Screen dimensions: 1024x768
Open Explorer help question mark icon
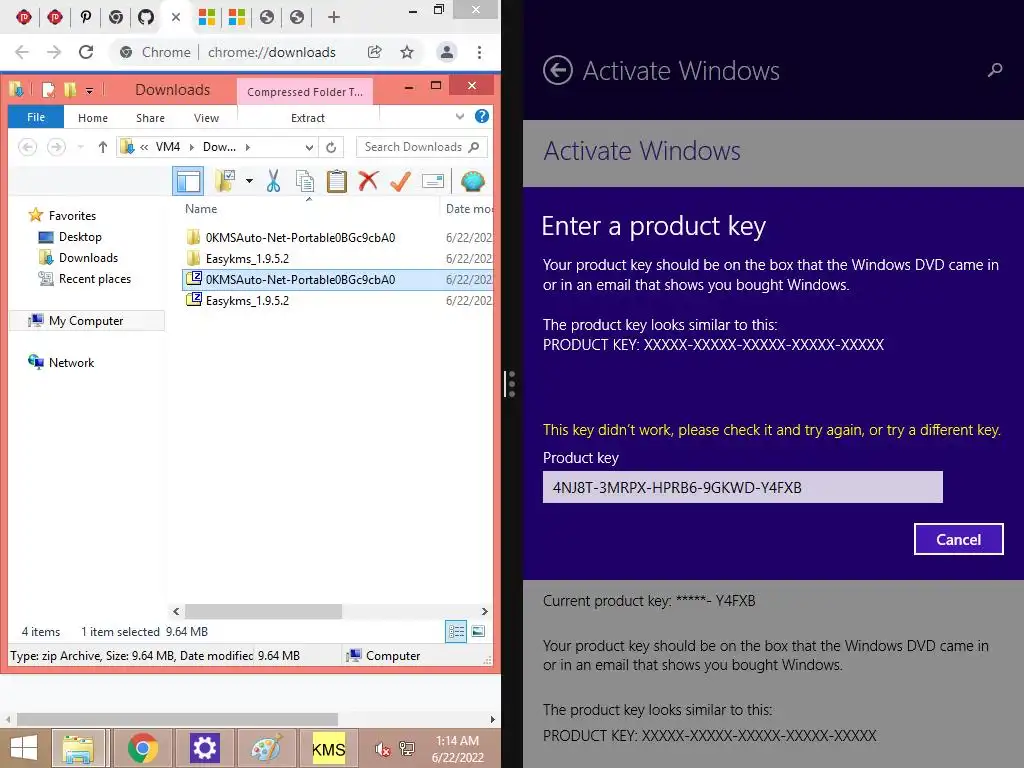[x=482, y=116]
